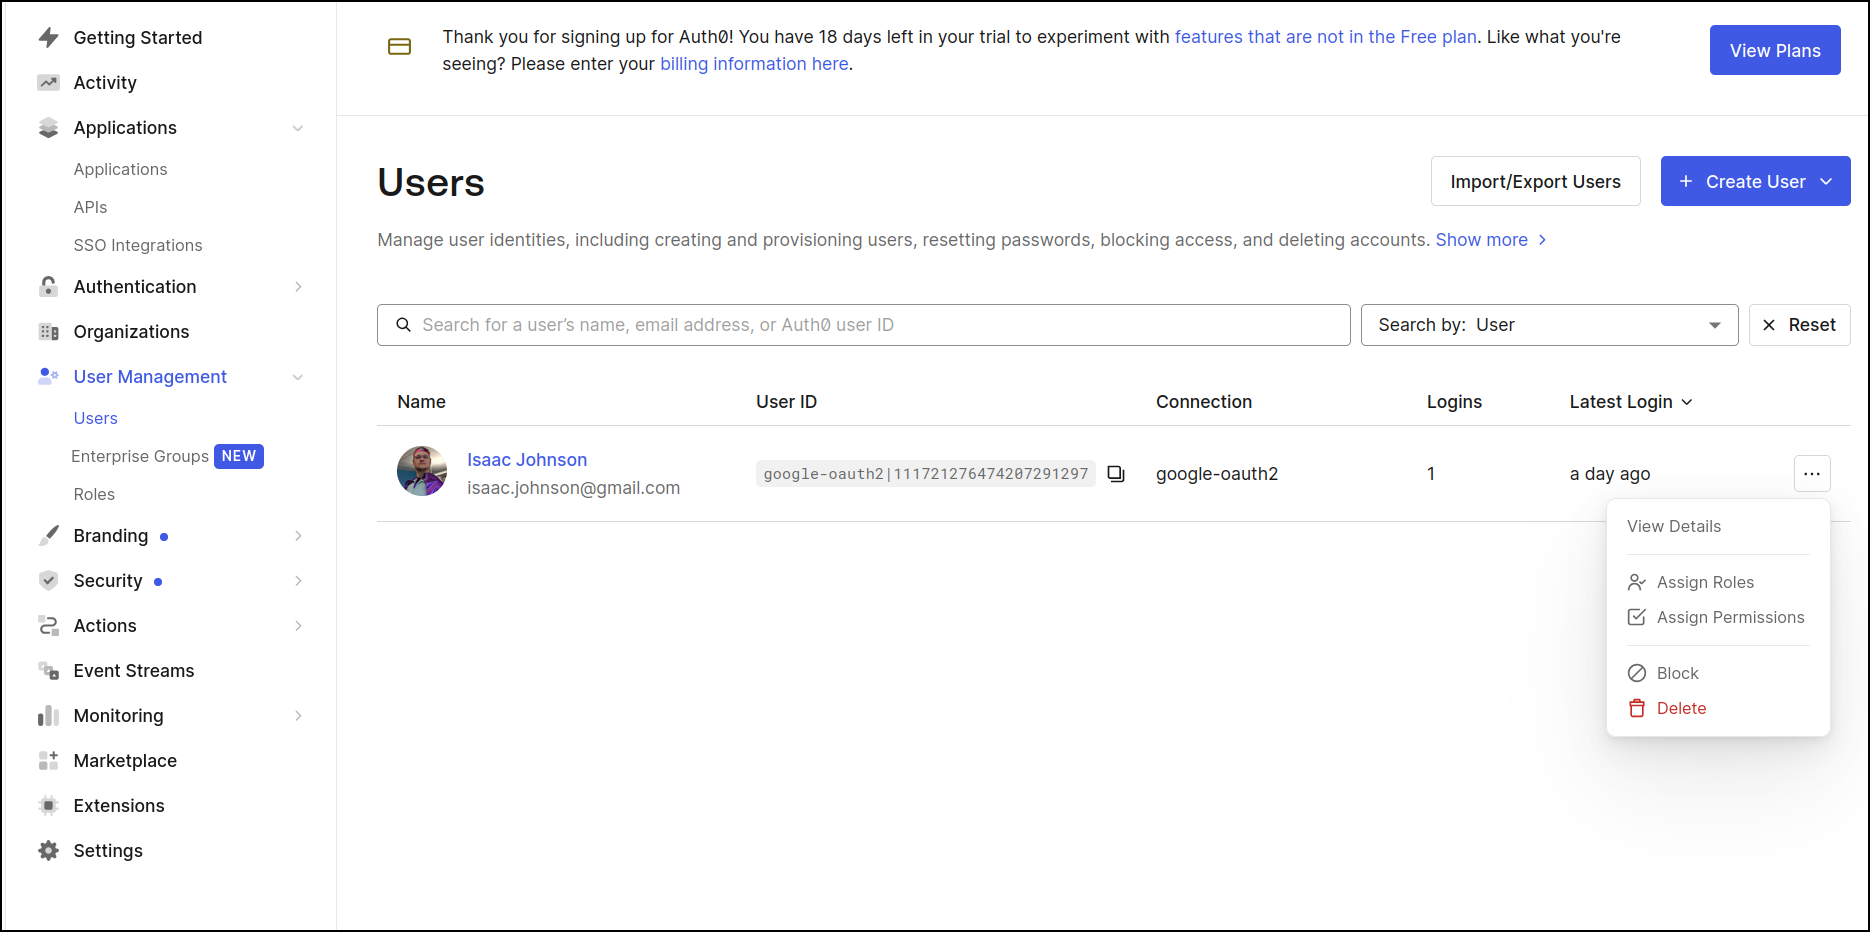Image resolution: width=1870 pixels, height=932 pixels.
Task: Click Isaac Johnson's avatar thumbnail
Action: [422, 471]
